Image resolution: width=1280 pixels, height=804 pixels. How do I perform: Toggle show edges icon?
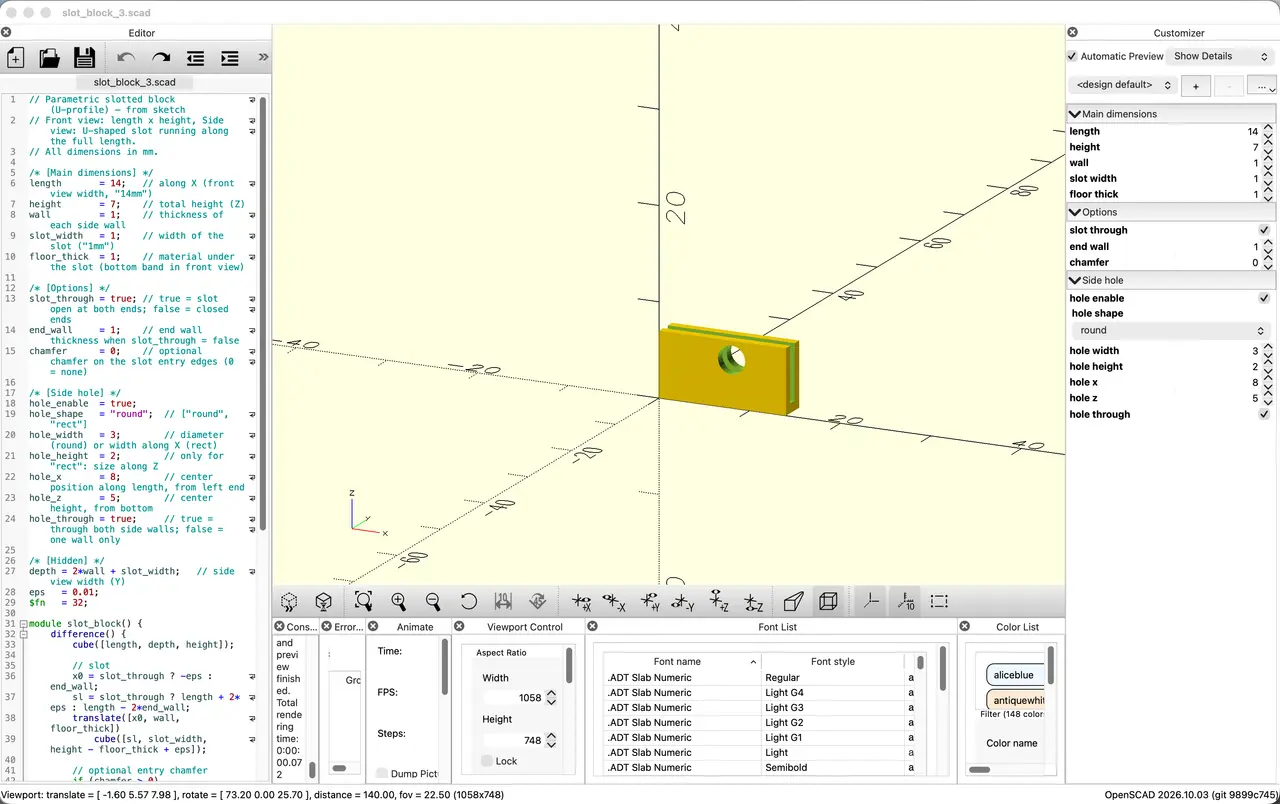[x=939, y=601]
